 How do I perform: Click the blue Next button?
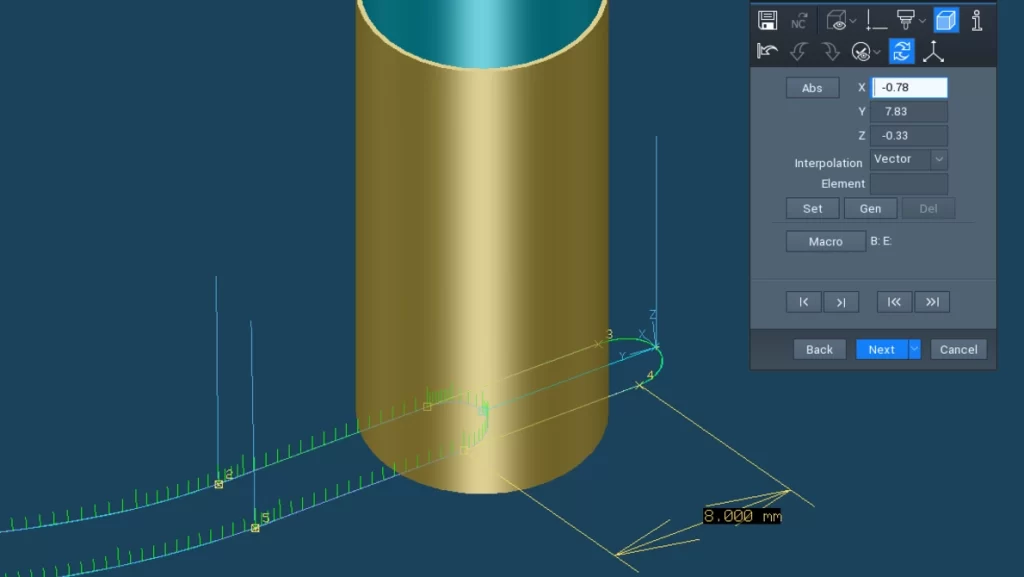pyautogui.click(x=882, y=350)
